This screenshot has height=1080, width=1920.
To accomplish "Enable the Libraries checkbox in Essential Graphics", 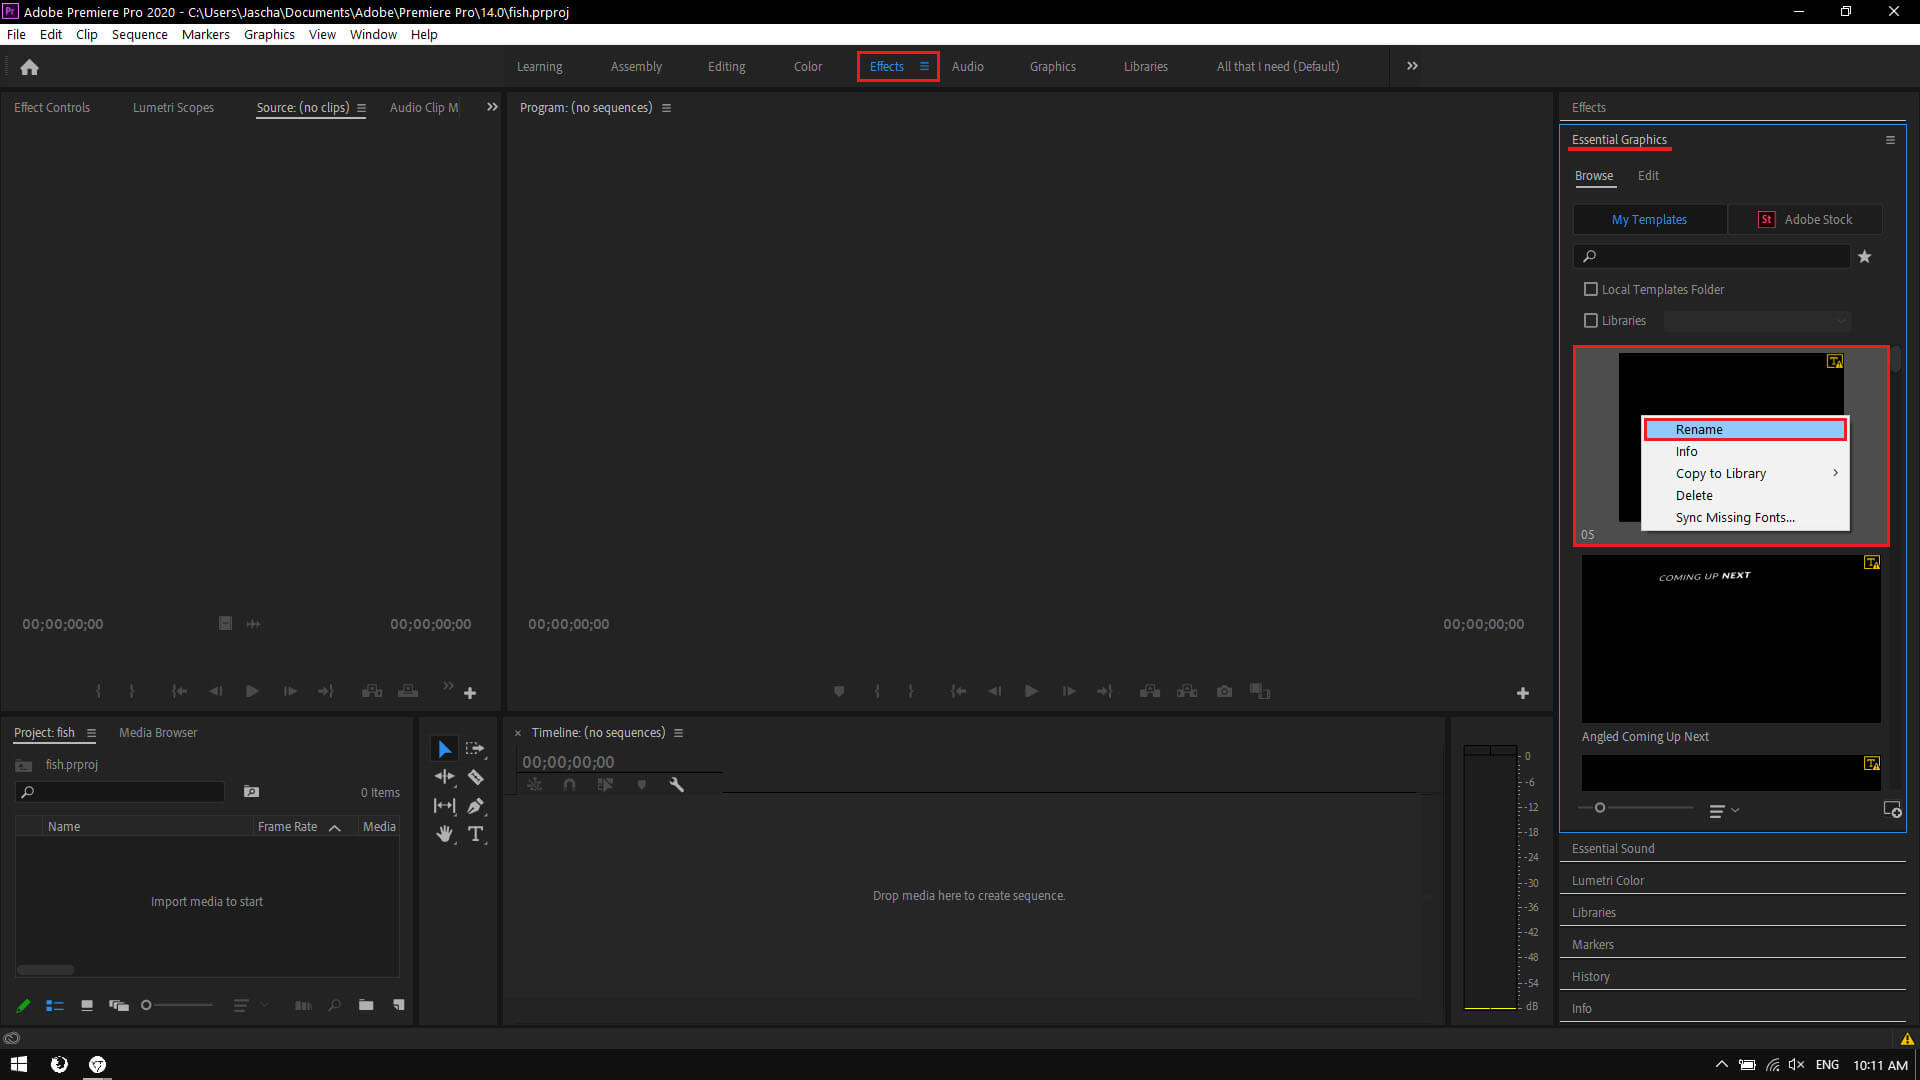I will 1590,320.
